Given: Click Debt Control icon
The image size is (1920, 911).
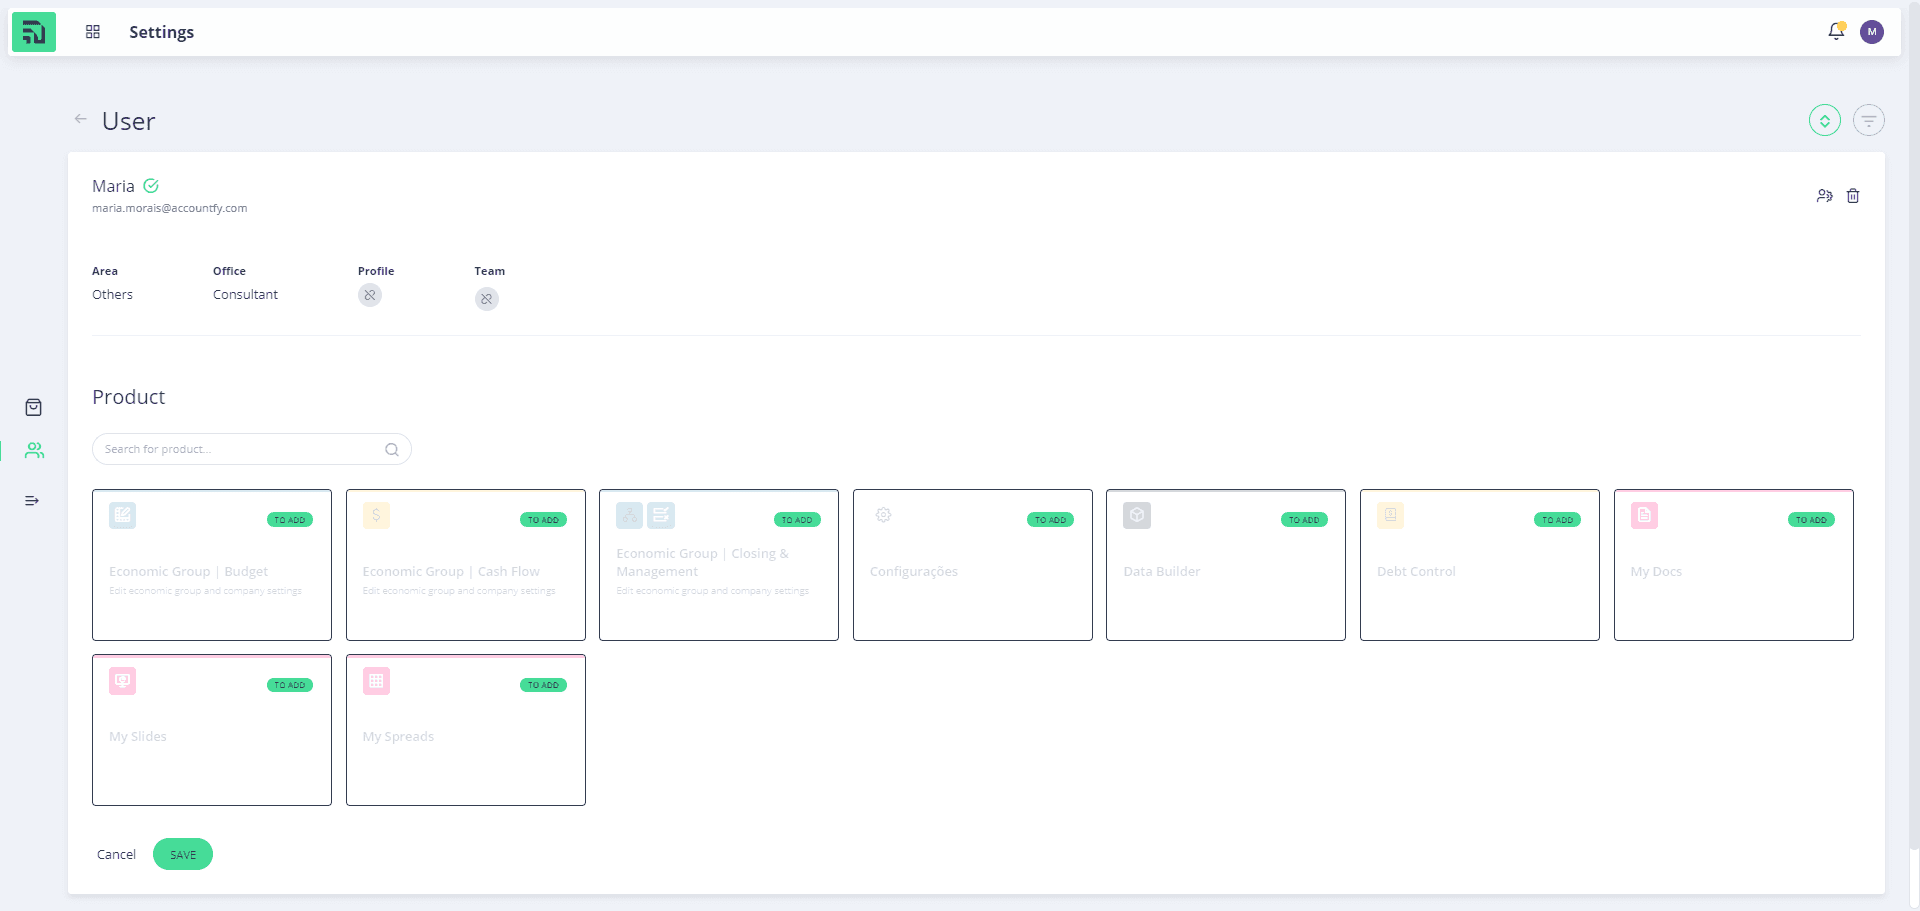Looking at the screenshot, I should click(1390, 515).
